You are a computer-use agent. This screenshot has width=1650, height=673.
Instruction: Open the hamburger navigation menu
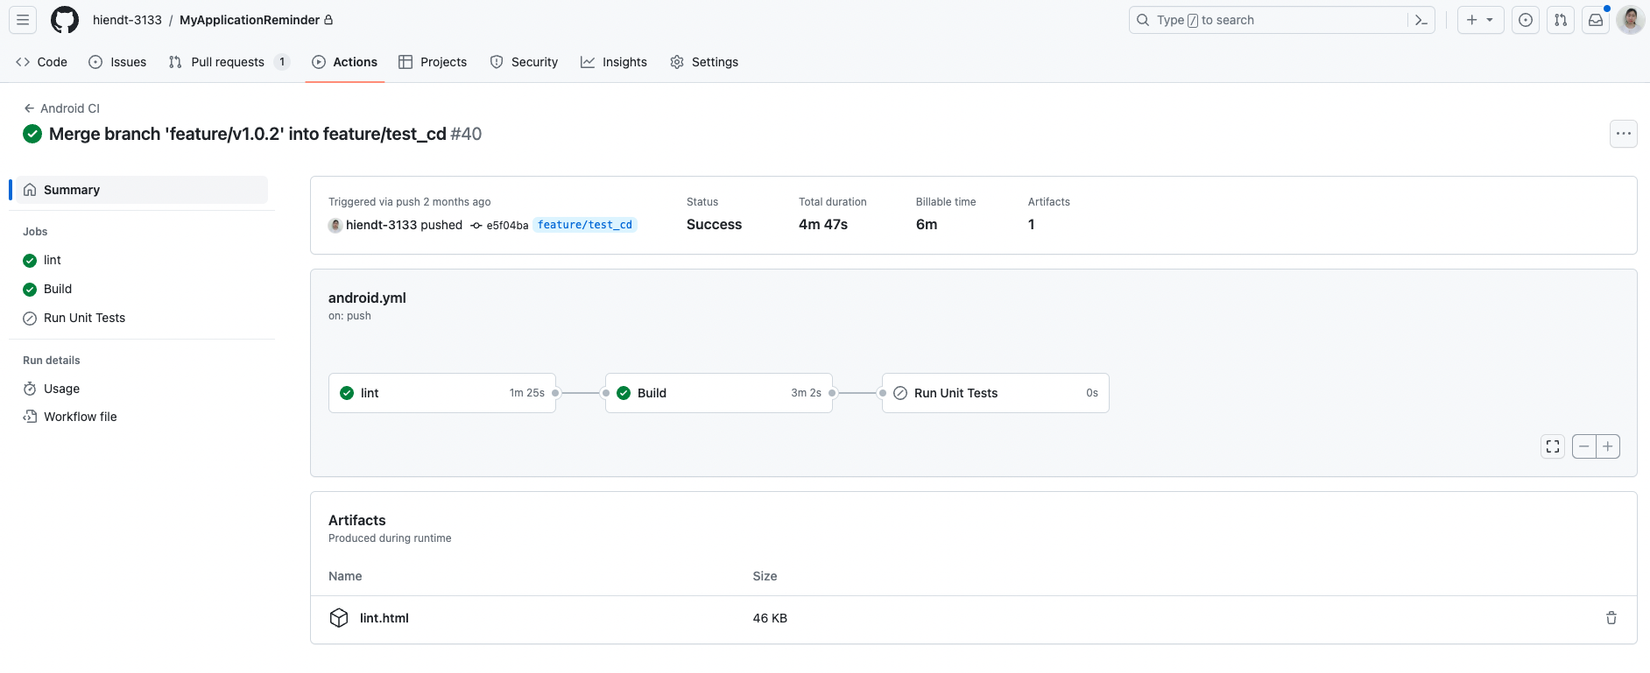click(23, 20)
